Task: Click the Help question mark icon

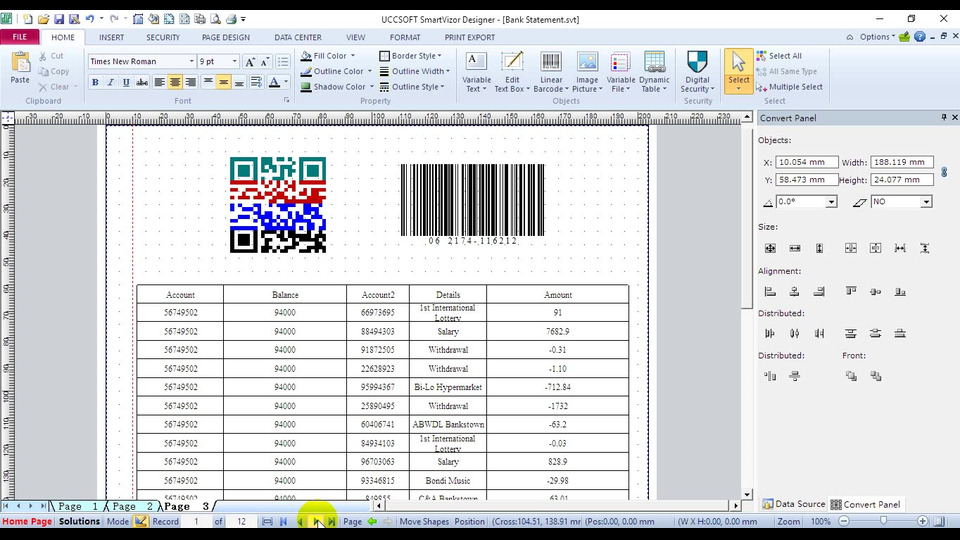Action: 920,37
